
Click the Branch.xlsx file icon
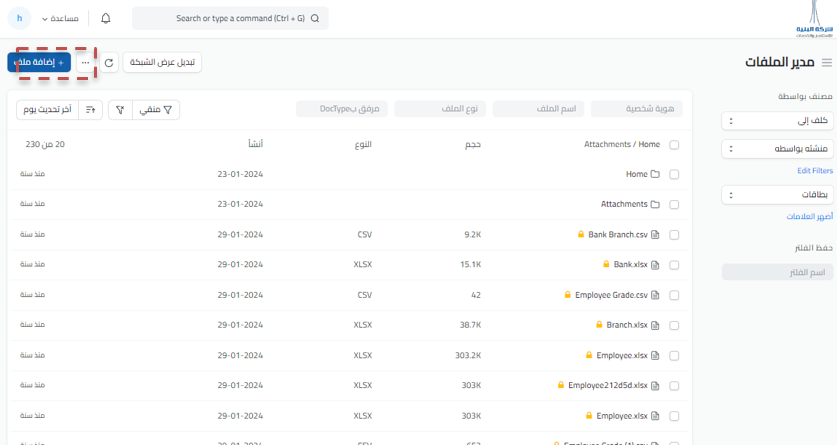[x=655, y=325]
